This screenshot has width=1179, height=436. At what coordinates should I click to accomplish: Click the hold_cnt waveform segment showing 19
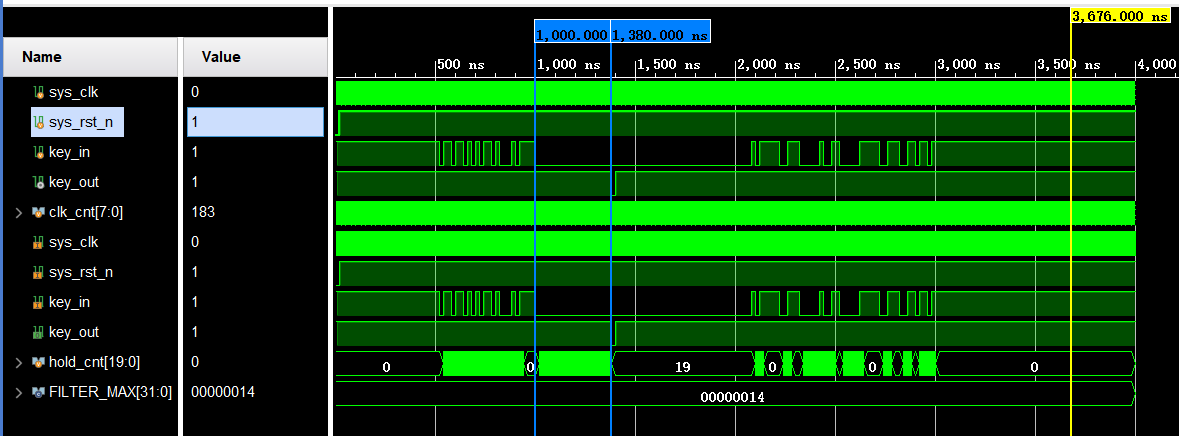(682, 367)
